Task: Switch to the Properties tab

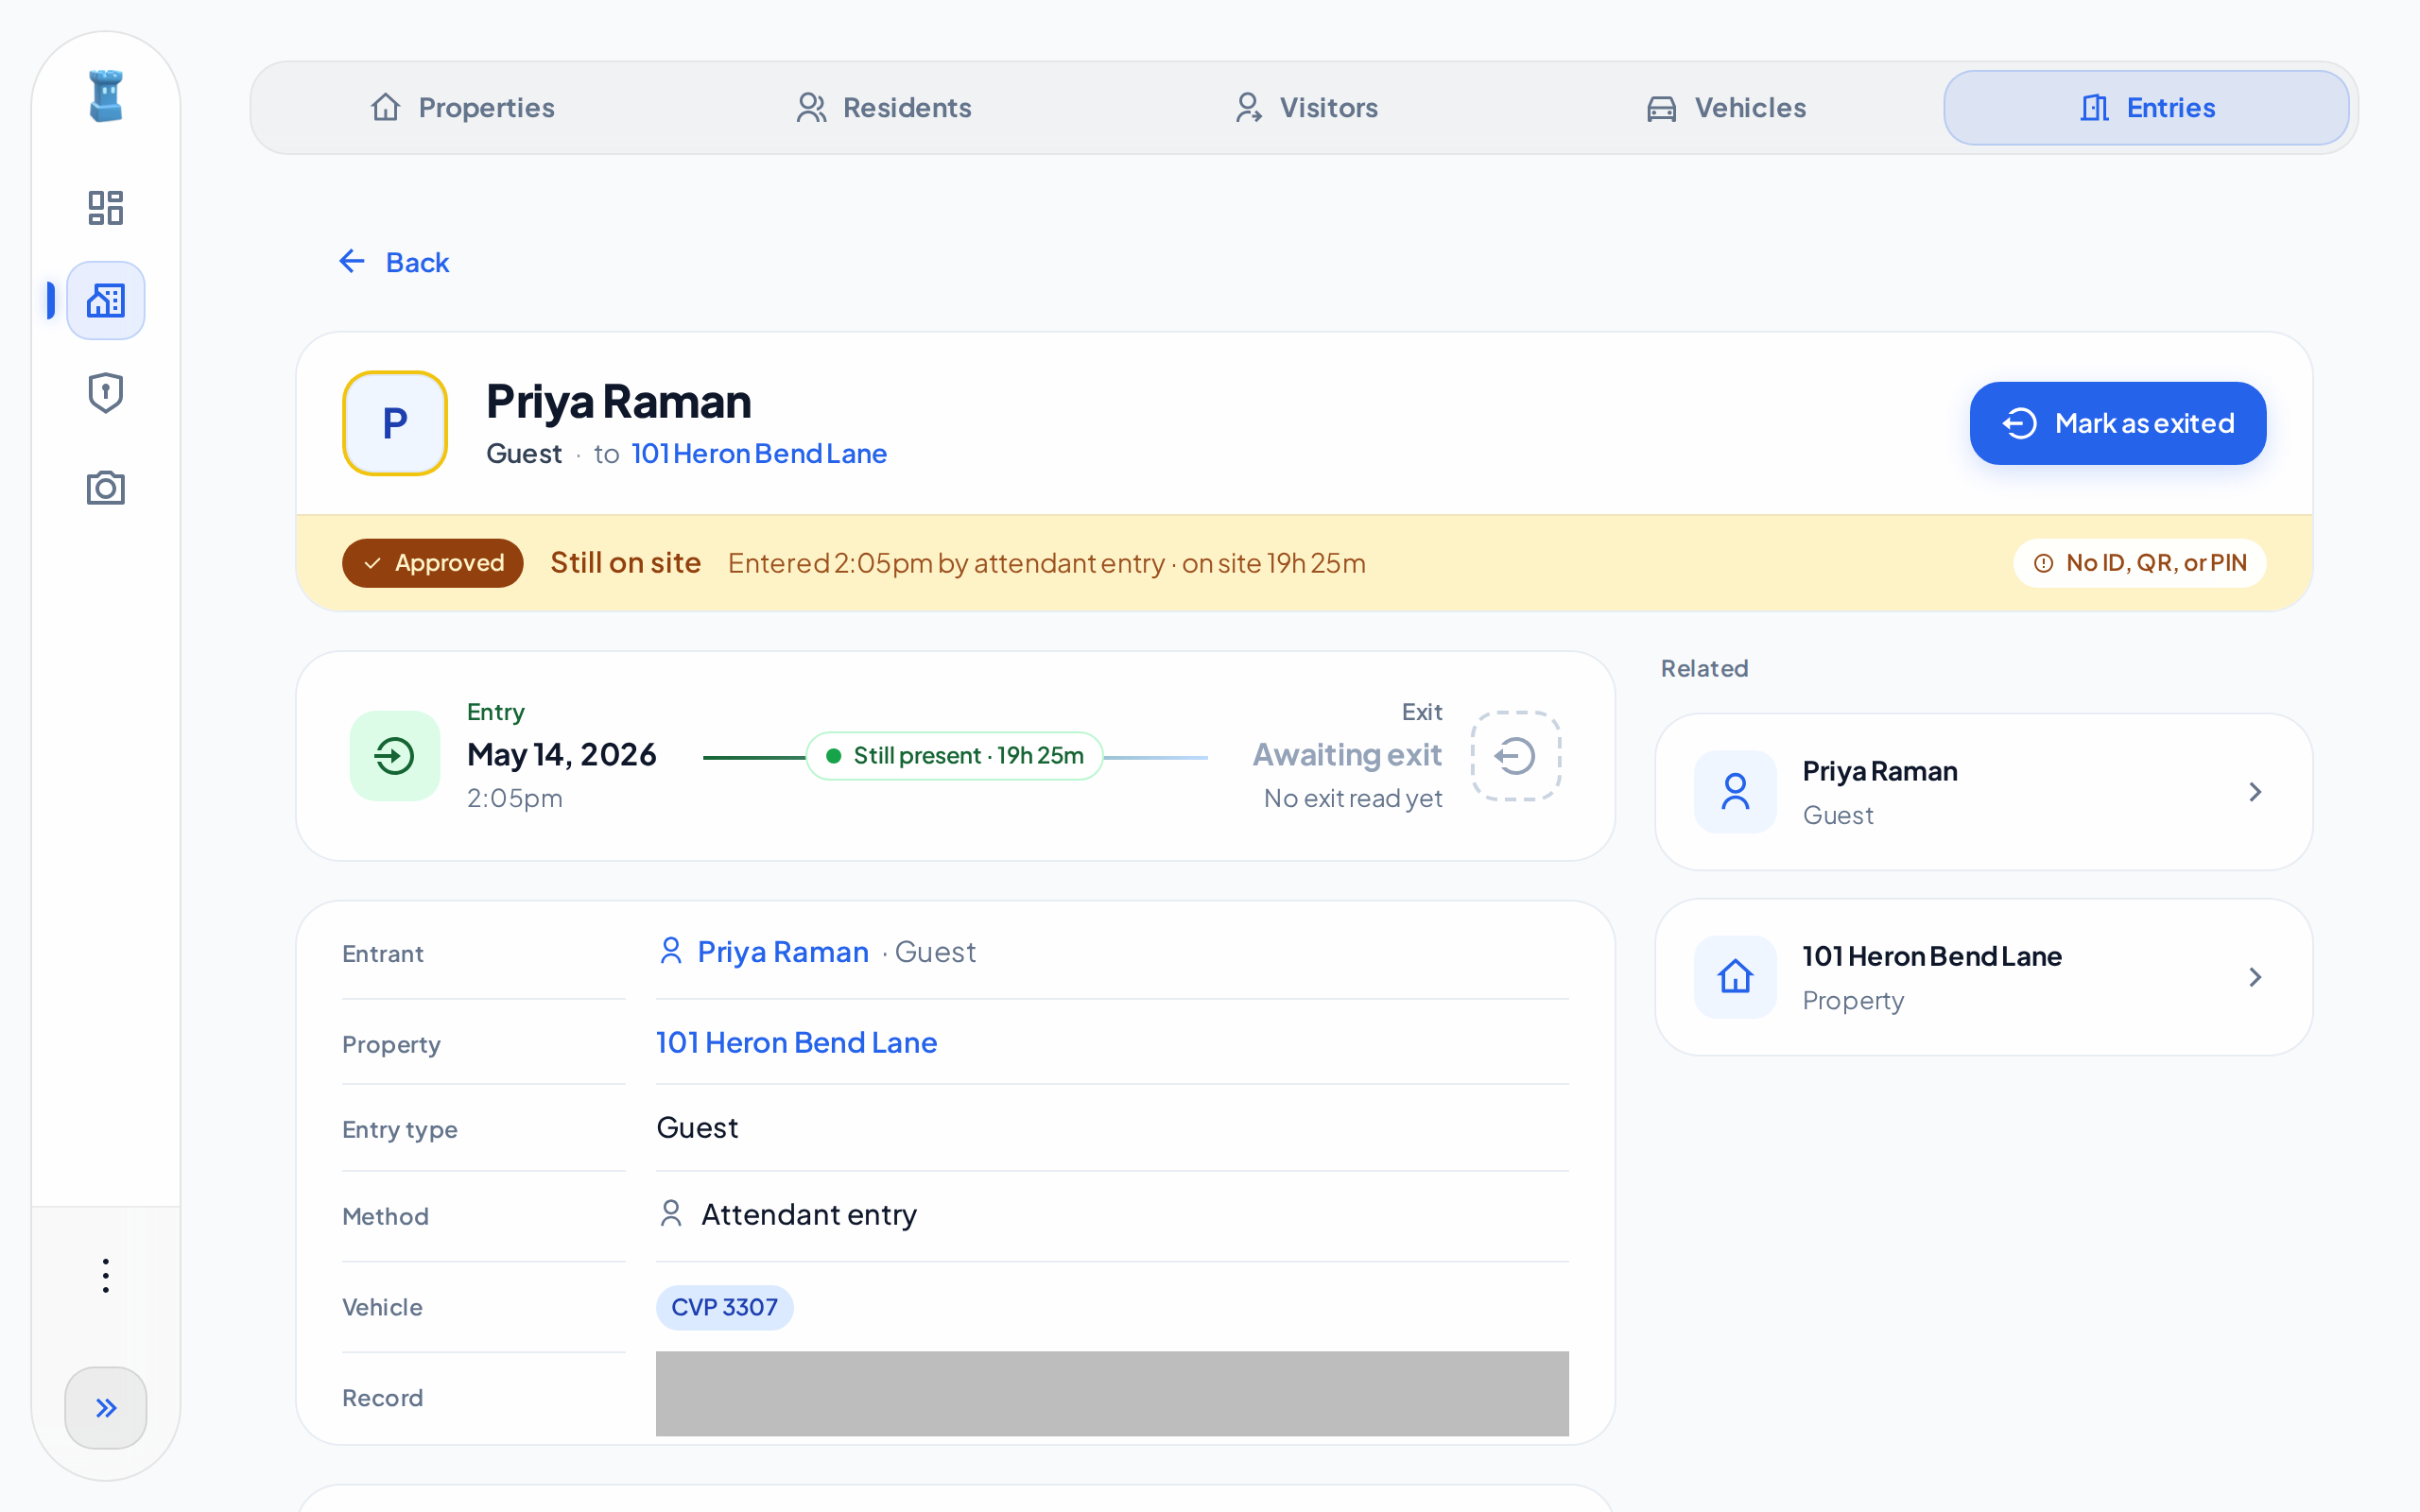Action: (461, 108)
